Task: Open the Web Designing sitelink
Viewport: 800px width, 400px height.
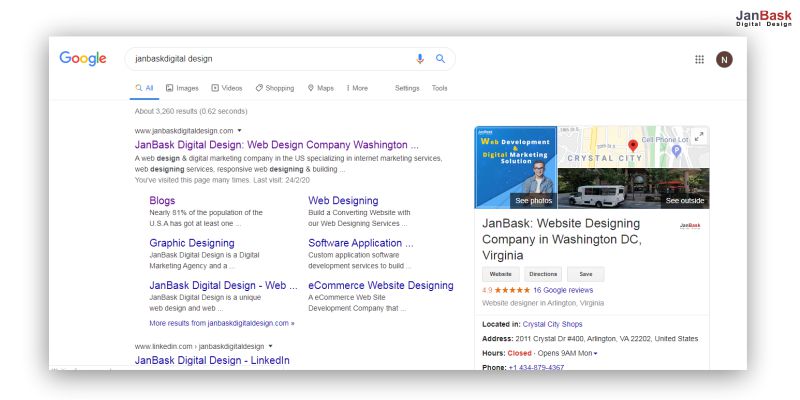Action: pos(343,201)
